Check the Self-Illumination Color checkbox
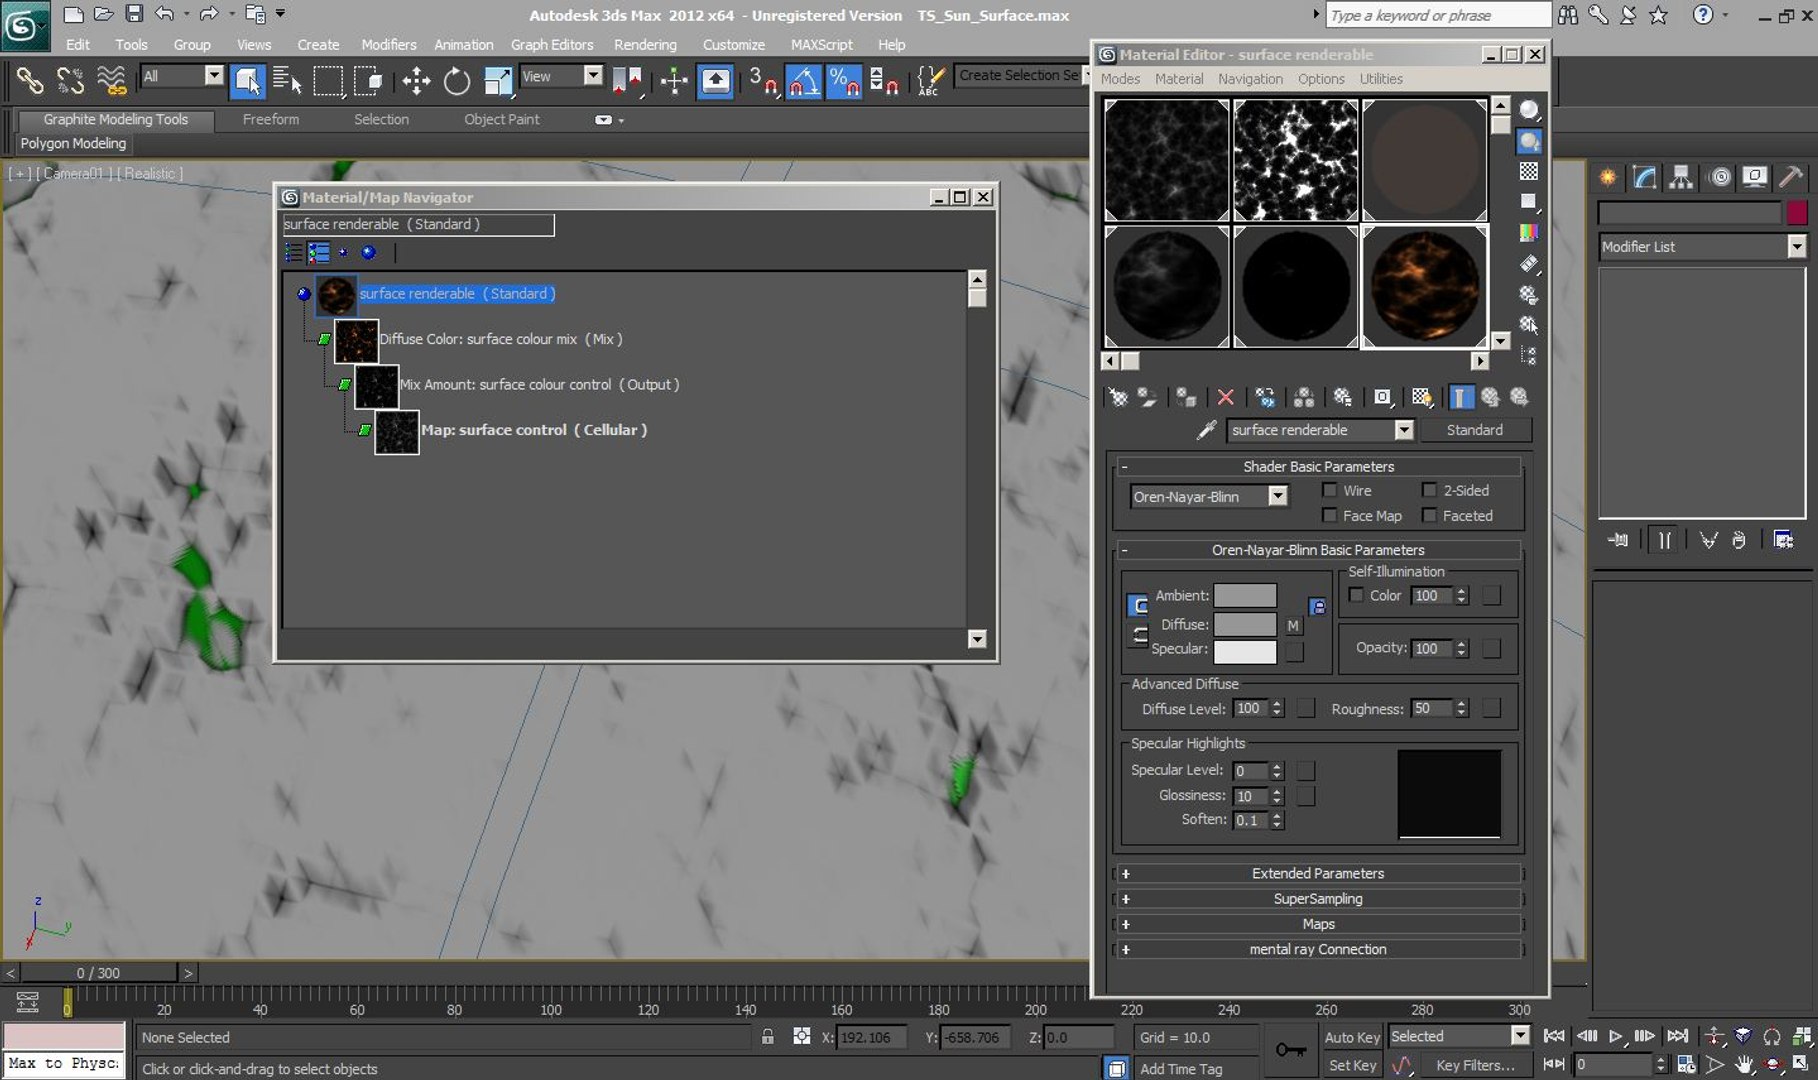The height and width of the screenshot is (1080, 1818). (1356, 595)
